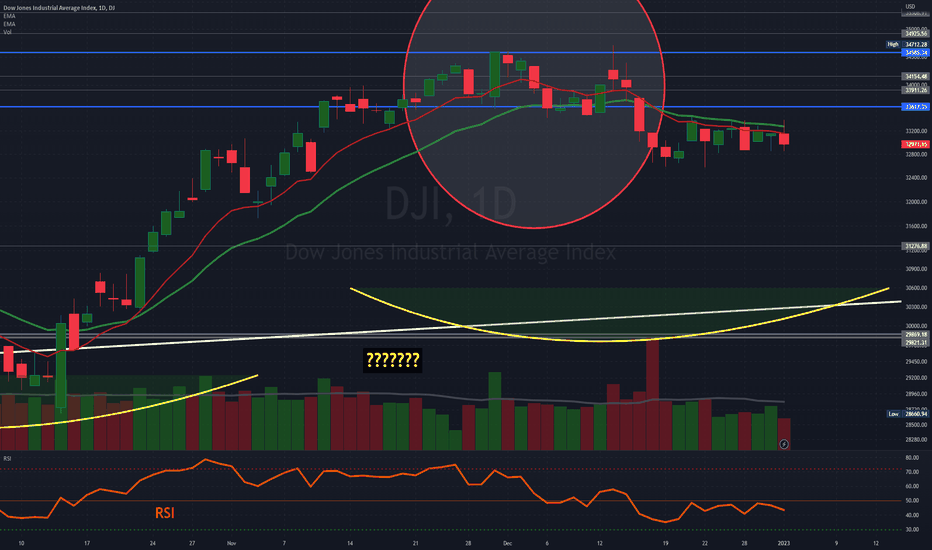Click the 29200.00 price axis tick
This screenshot has height=550, width=932.
pyautogui.click(x=917, y=378)
